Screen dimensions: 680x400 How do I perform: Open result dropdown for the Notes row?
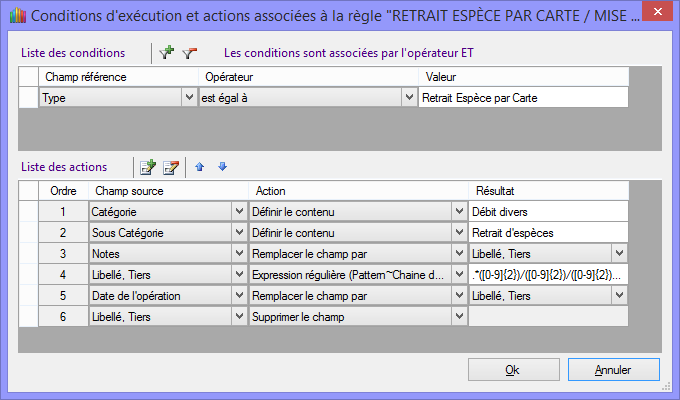point(619,253)
